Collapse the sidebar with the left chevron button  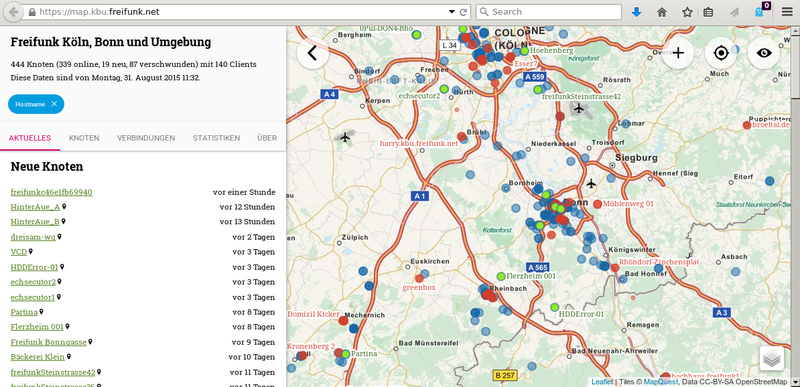pos(312,53)
